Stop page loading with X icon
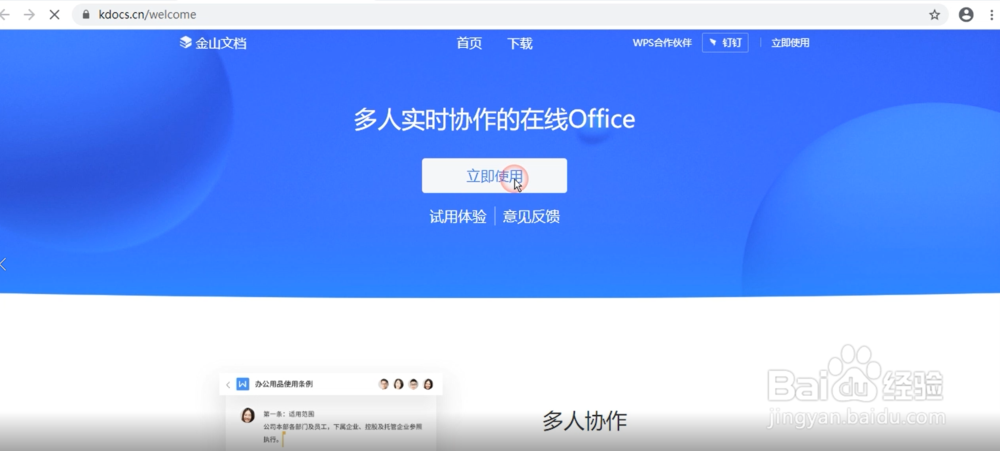This screenshot has height=451, width=1000. click(x=54, y=14)
